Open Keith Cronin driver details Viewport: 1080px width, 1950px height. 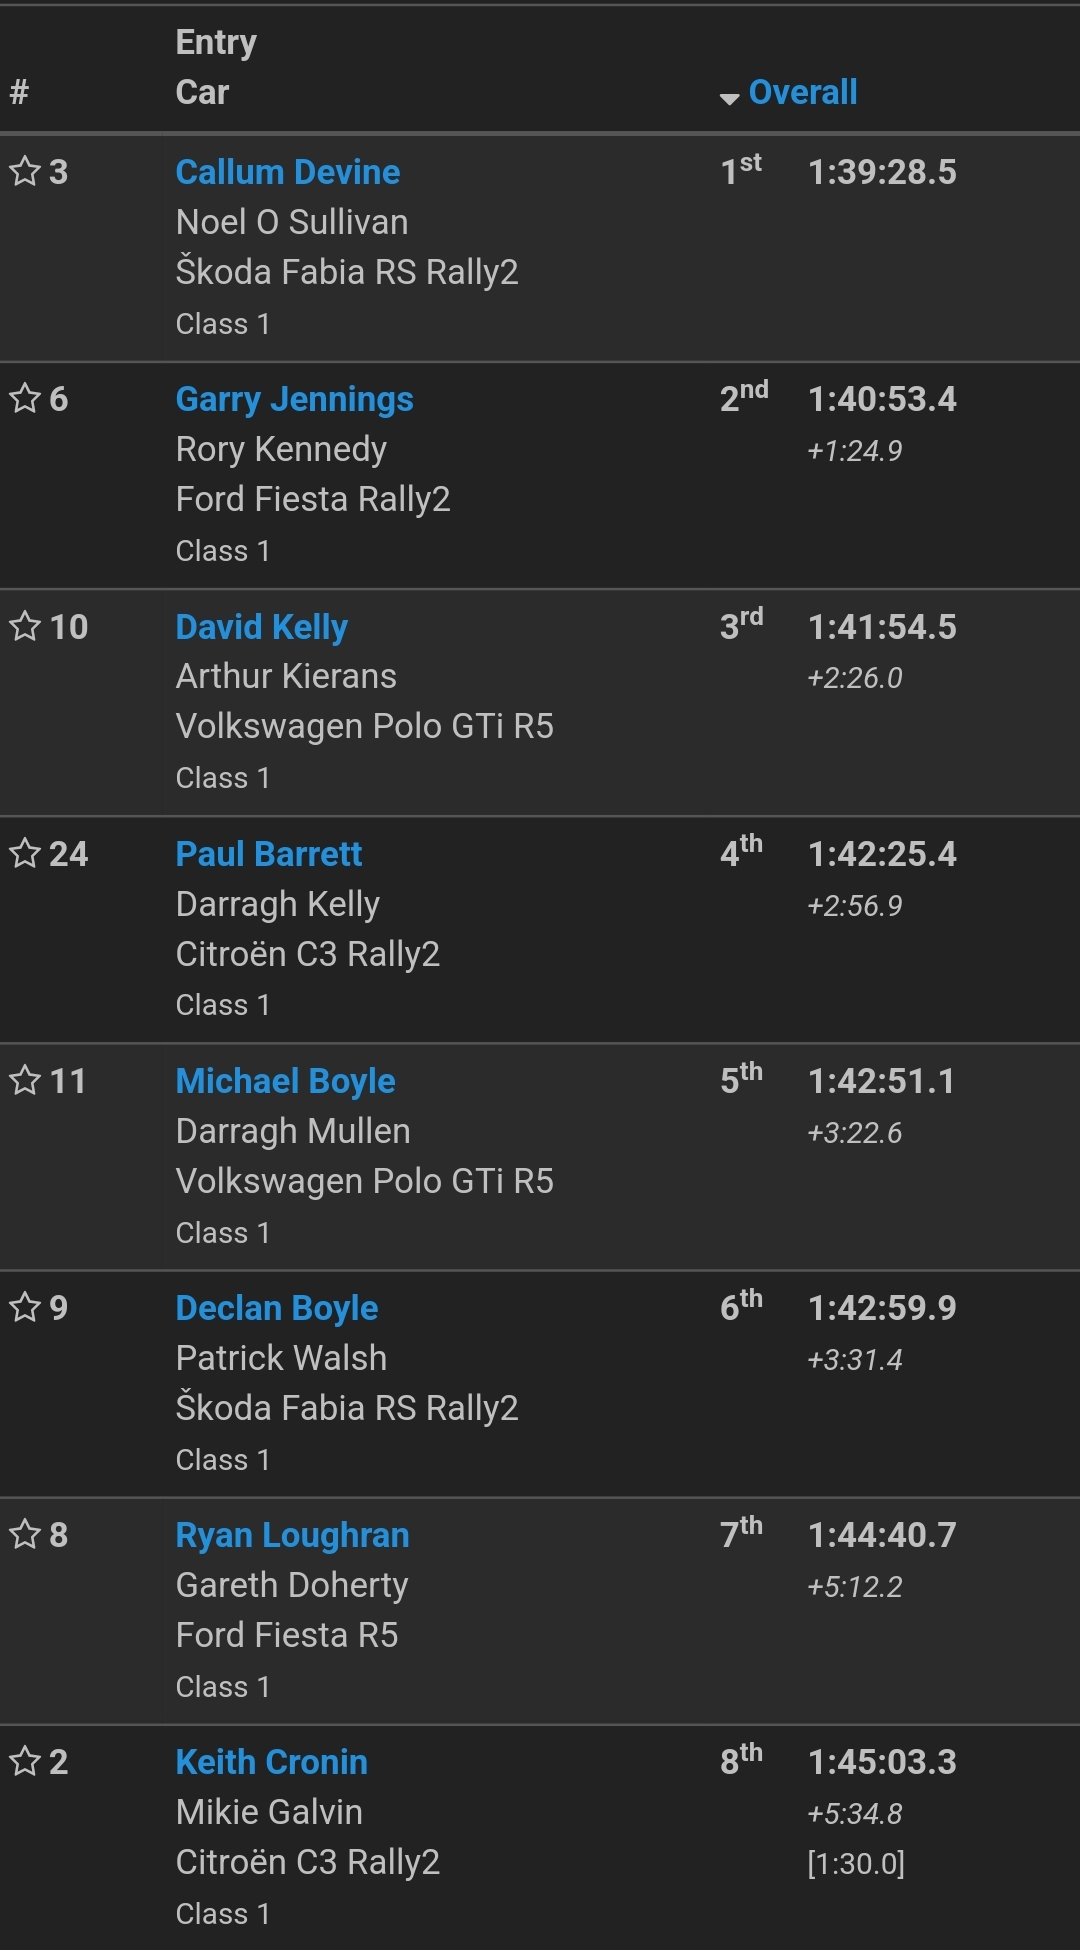(271, 1762)
